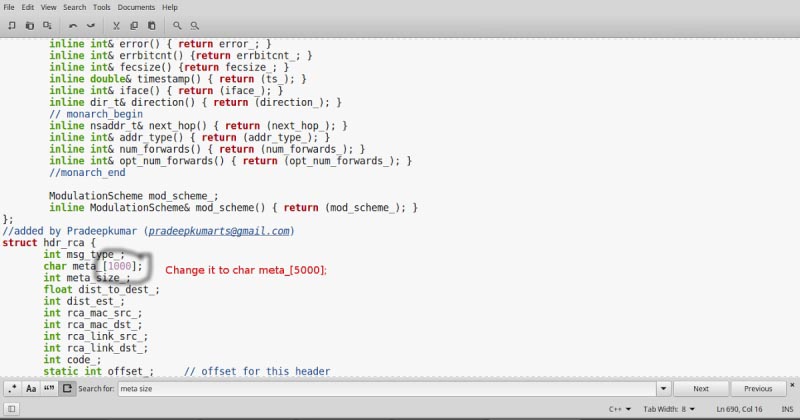Open Find using the magnifier icon
The height and width of the screenshot is (420, 800).
177,25
